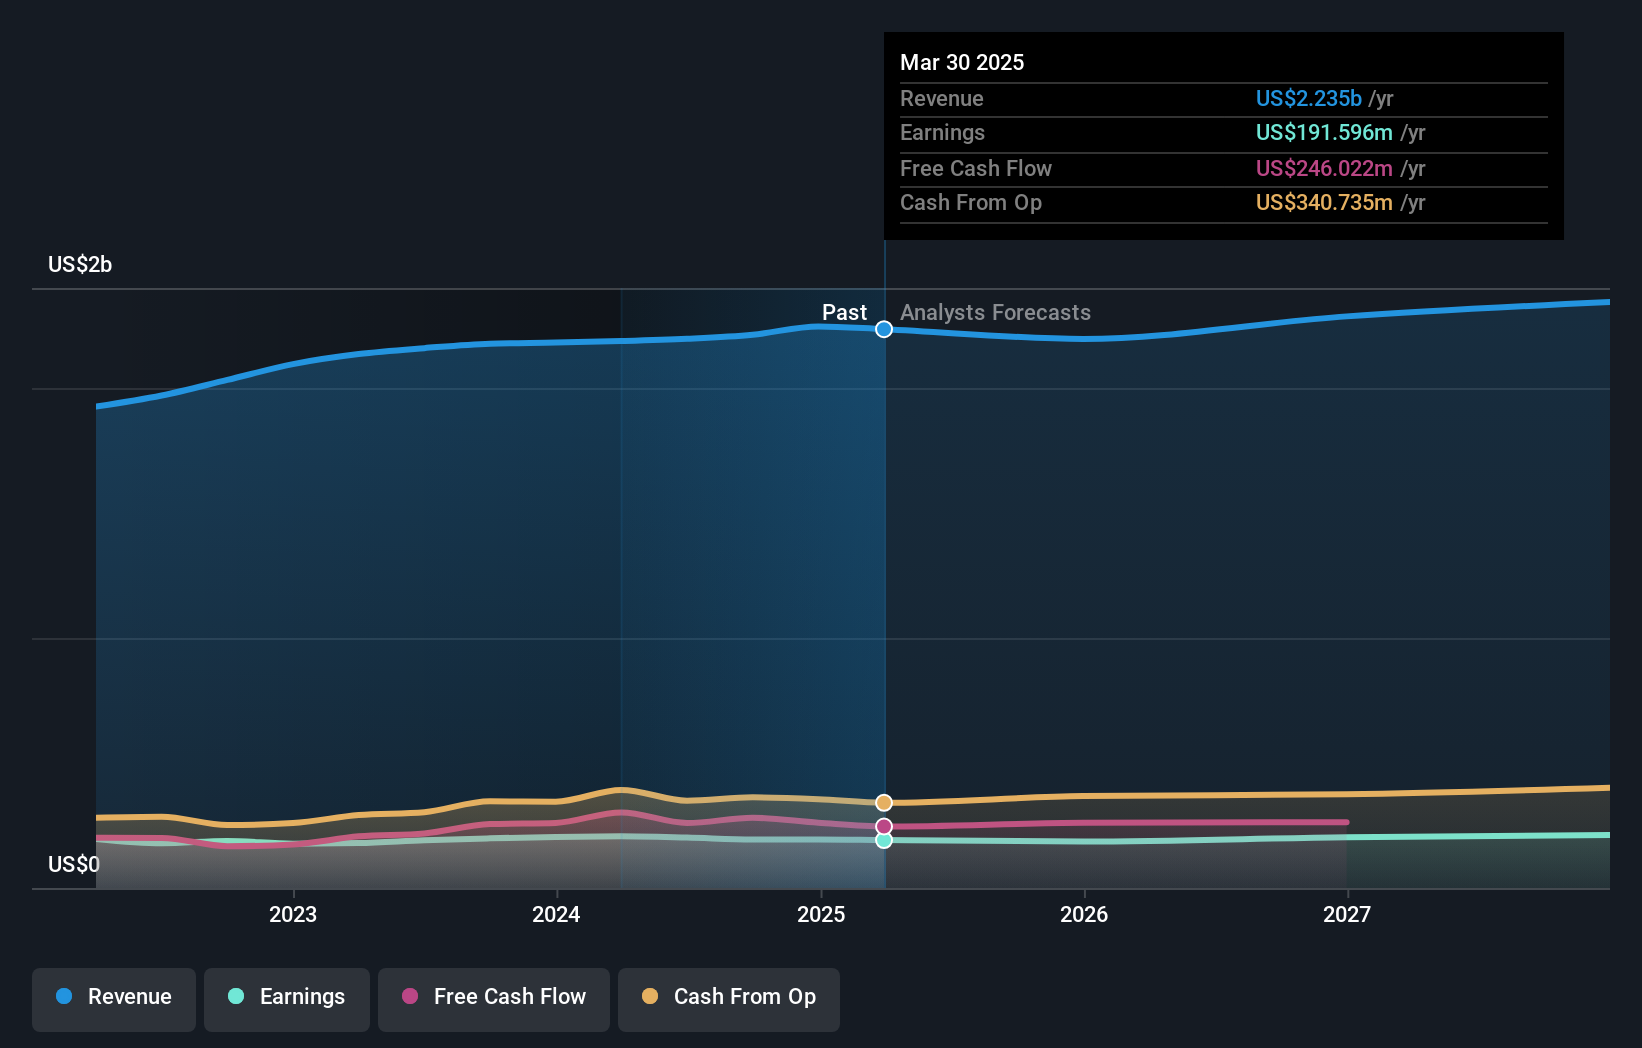The height and width of the screenshot is (1048, 1642).
Task: Toggle the Free Cash Flow legend series
Action: 494,998
